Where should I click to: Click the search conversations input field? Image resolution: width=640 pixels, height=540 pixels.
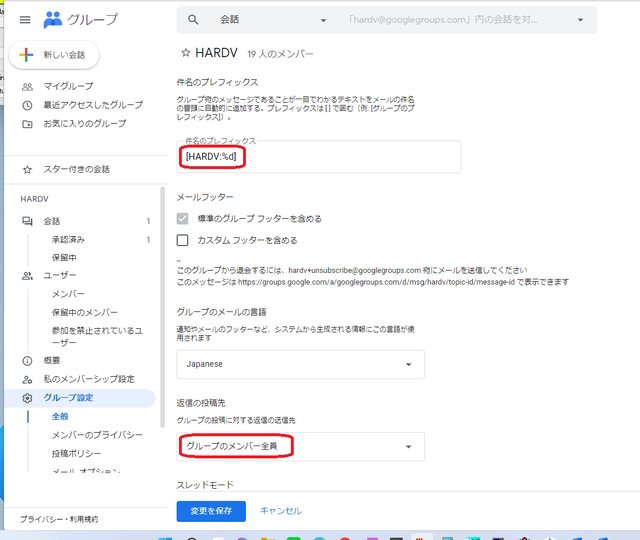pos(443,20)
